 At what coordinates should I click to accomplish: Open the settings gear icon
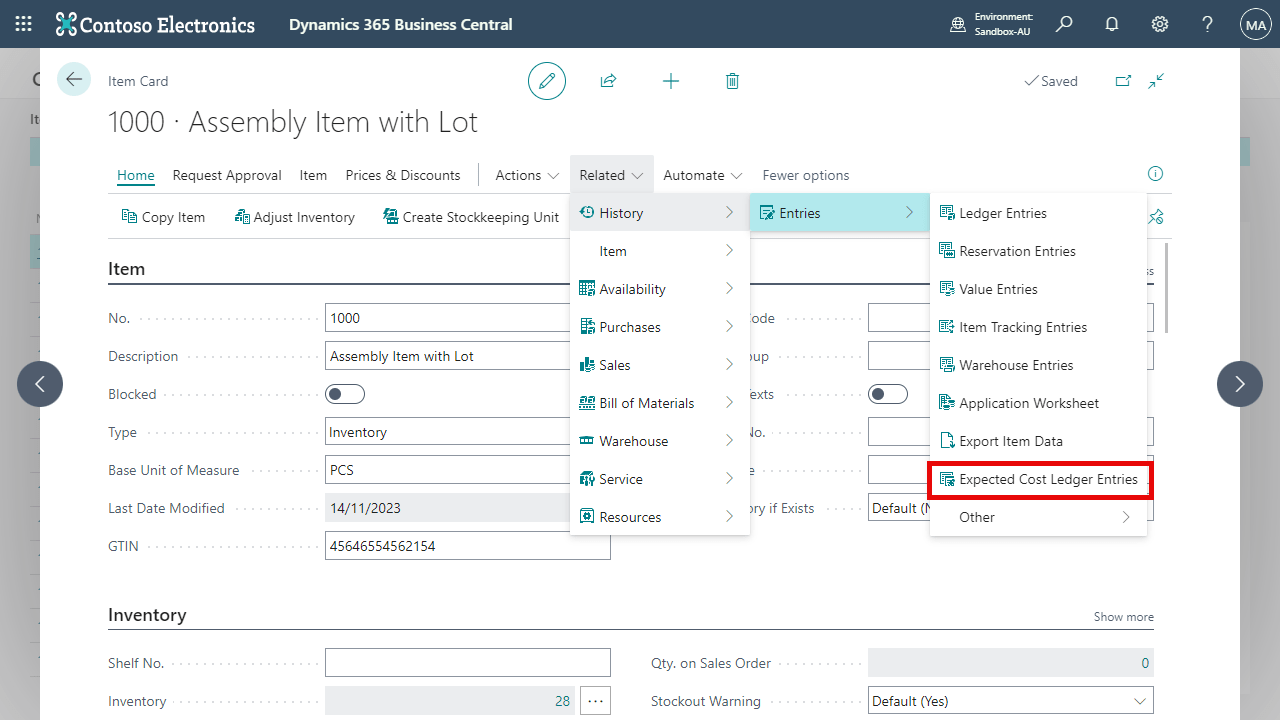1159,24
